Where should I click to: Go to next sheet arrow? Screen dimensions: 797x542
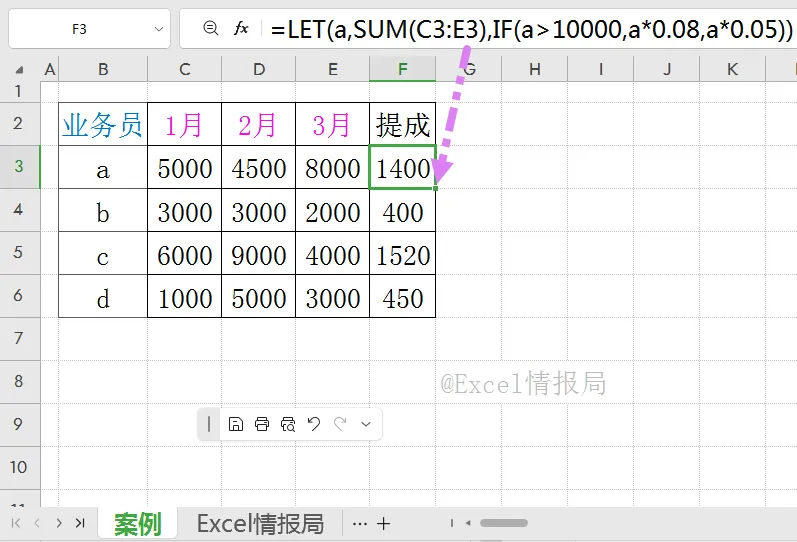(x=59, y=523)
